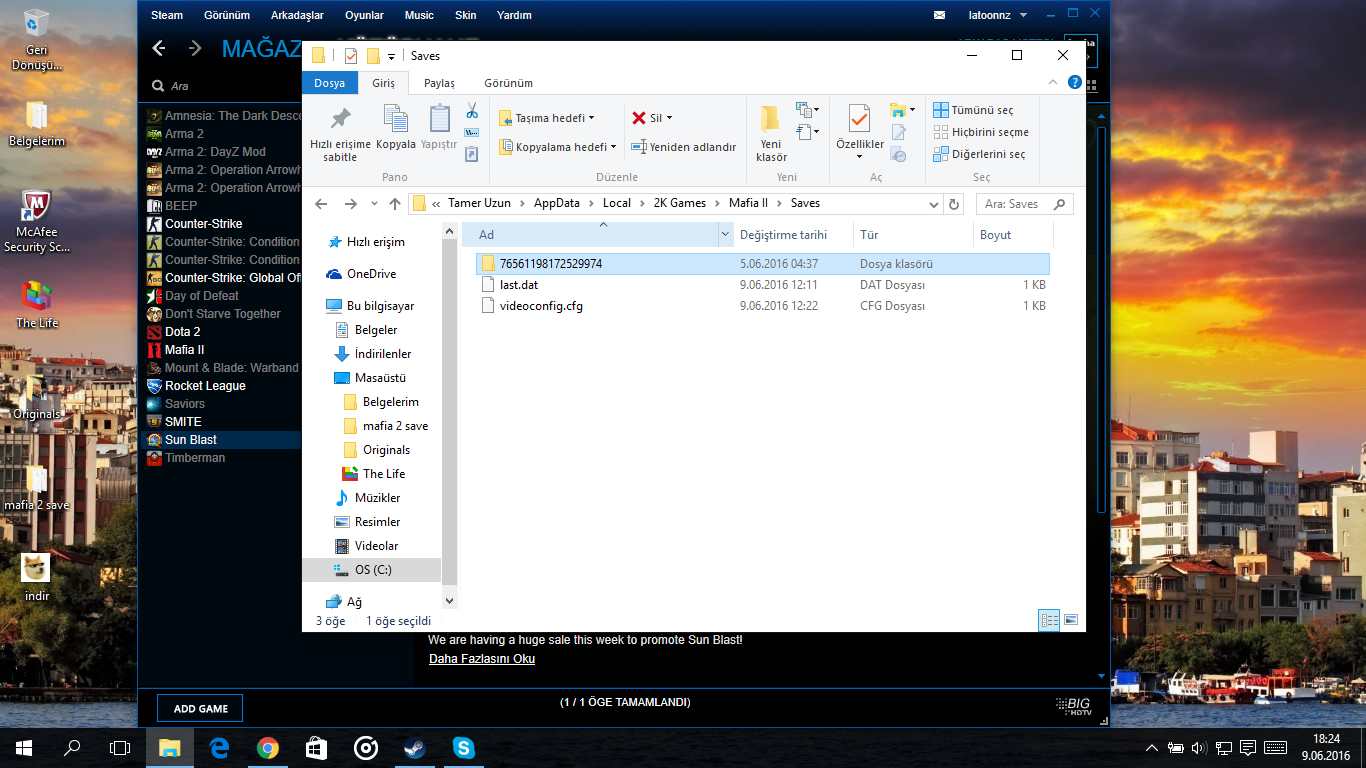Open Skype from the taskbar
Viewport: 1366px width, 768px height.
click(x=463, y=747)
